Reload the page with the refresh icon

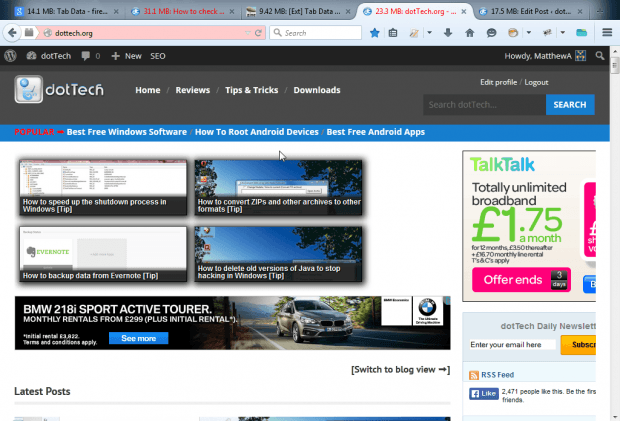pyautogui.click(x=258, y=33)
